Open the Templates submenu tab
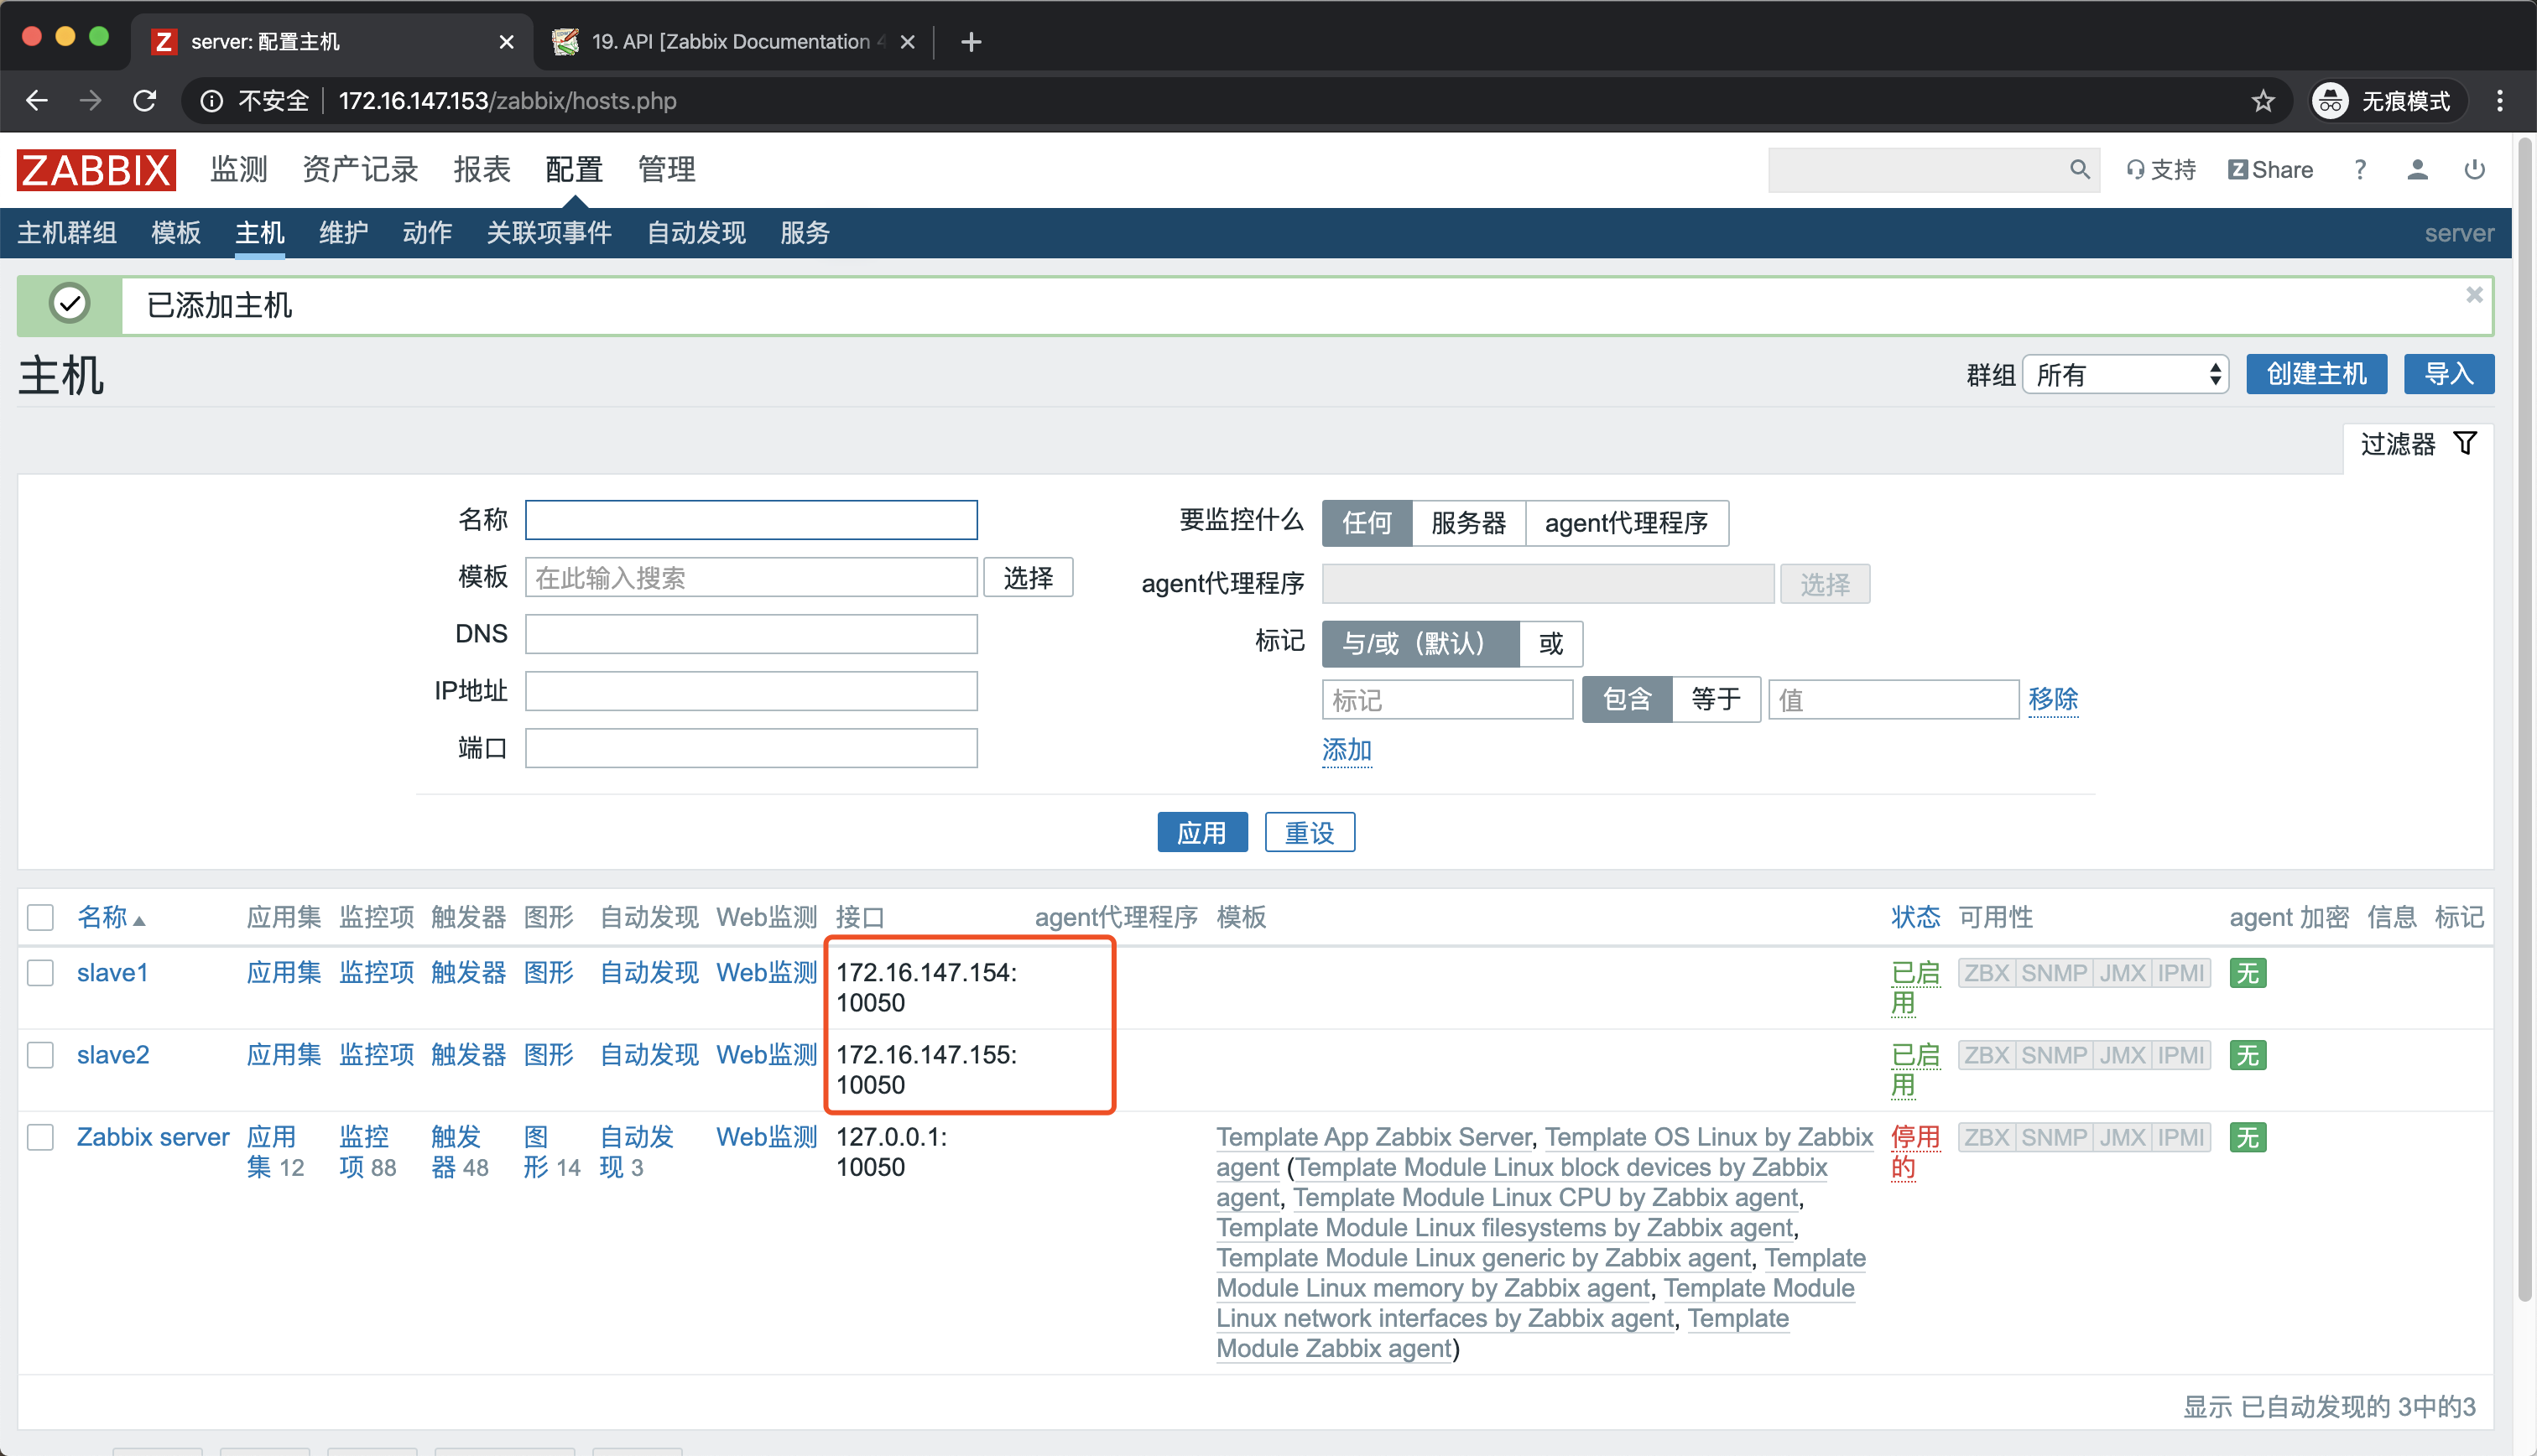Screen dimensions: 2537x1456 tap(176, 233)
